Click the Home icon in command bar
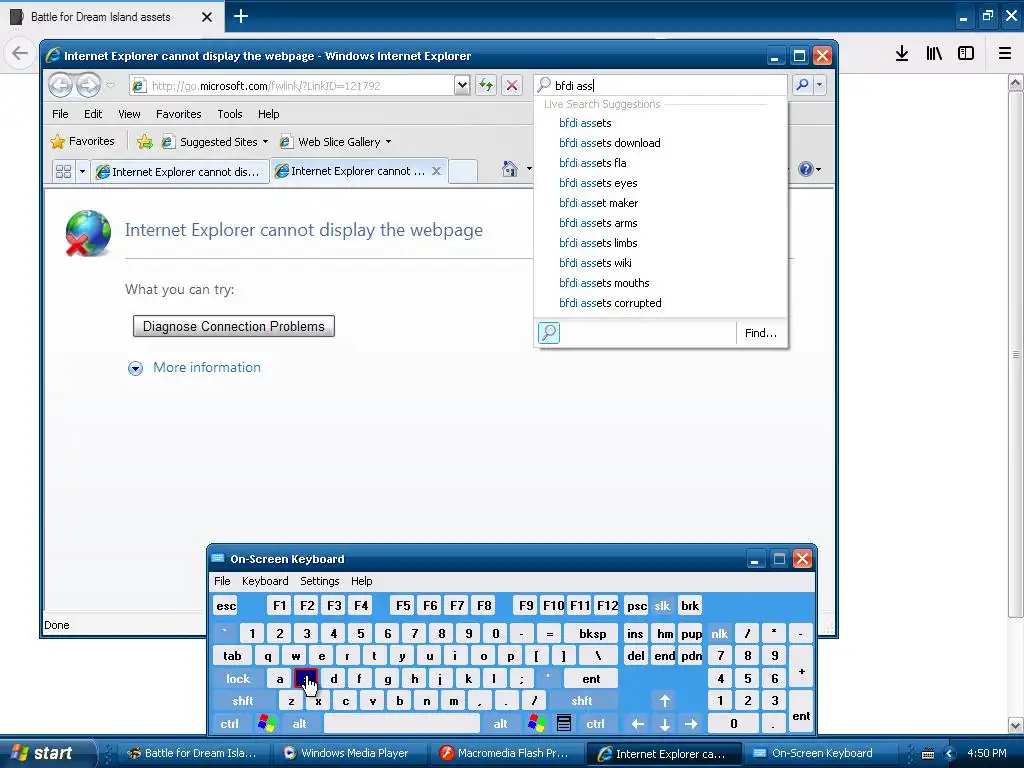Screen dimensions: 1024x768 click(509, 169)
